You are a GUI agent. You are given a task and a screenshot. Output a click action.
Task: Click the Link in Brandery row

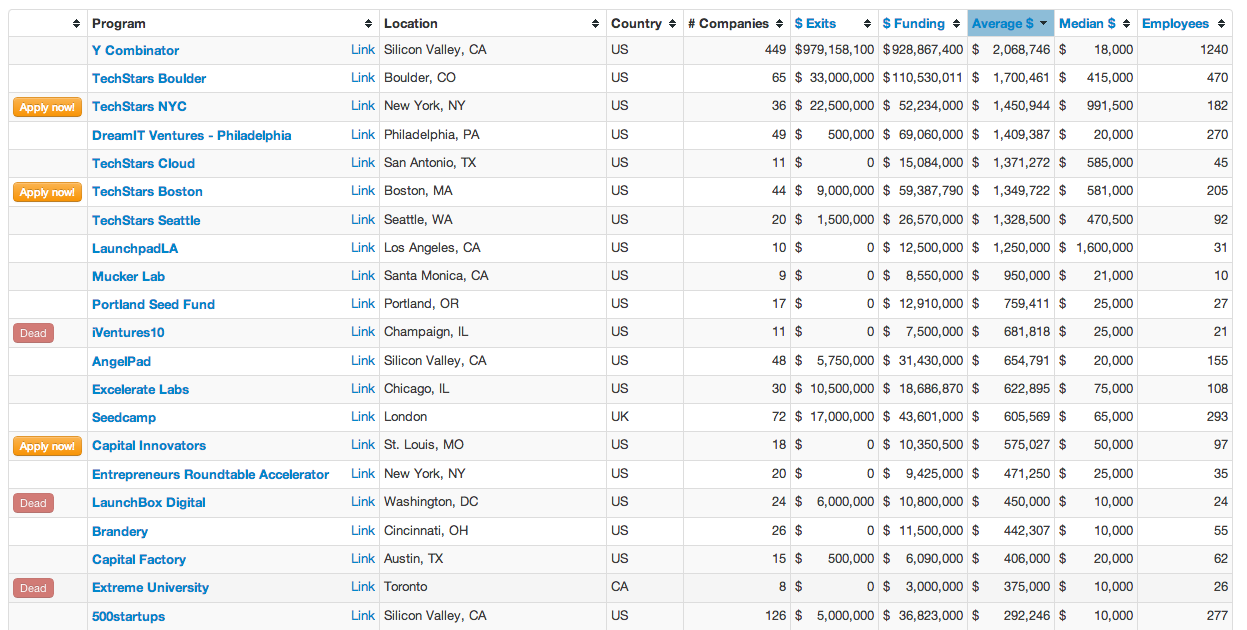[363, 530]
